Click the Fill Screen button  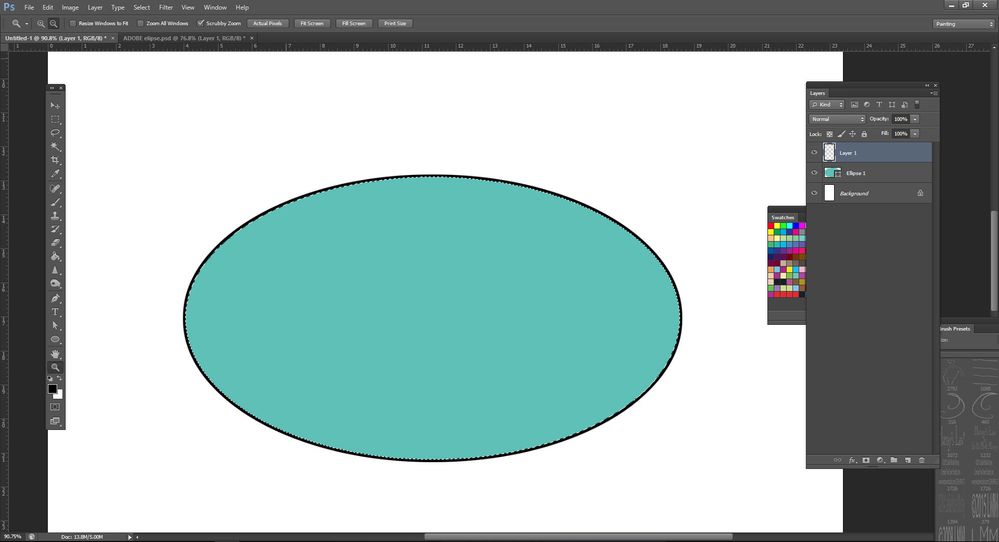[x=354, y=24]
